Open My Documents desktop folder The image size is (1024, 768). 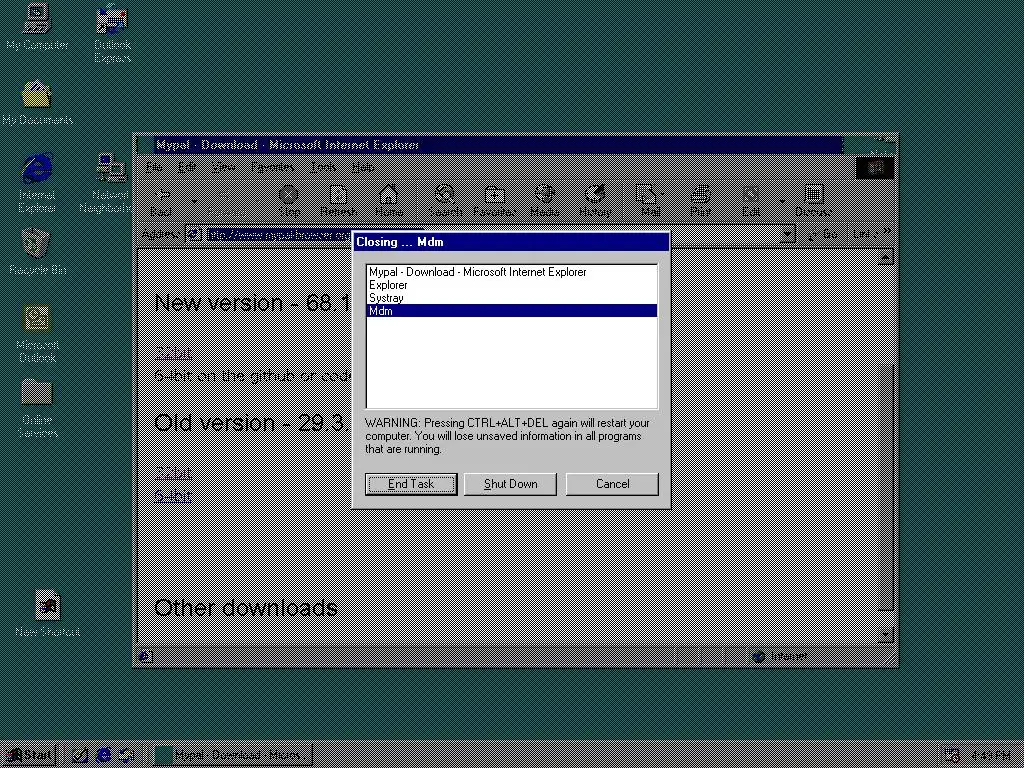pyautogui.click(x=37, y=103)
